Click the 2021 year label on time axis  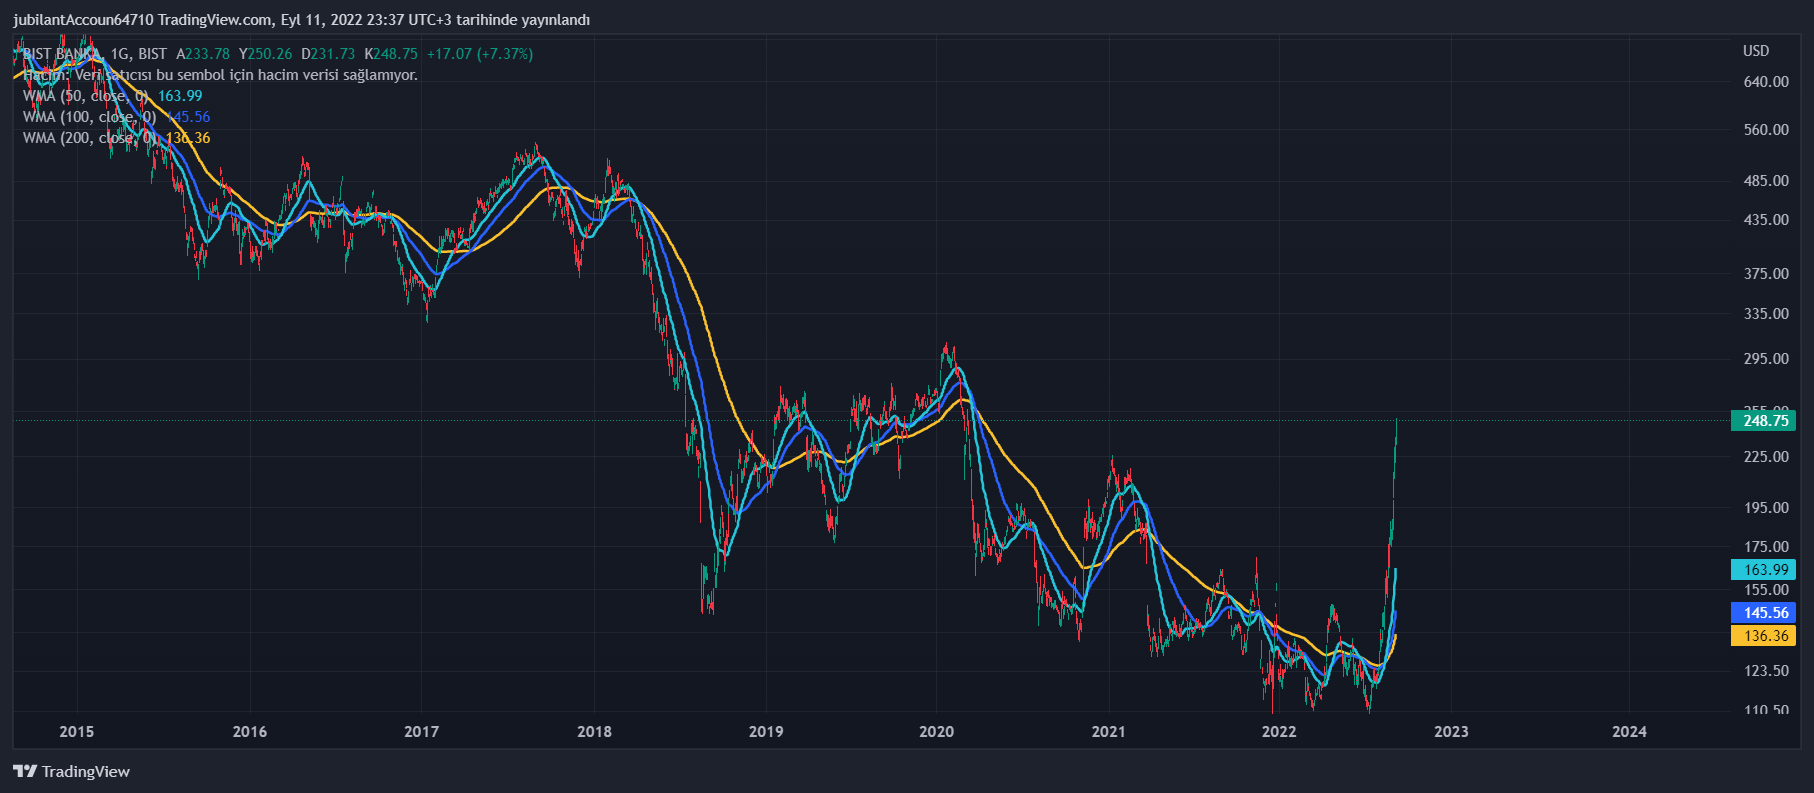pyautogui.click(x=1108, y=732)
